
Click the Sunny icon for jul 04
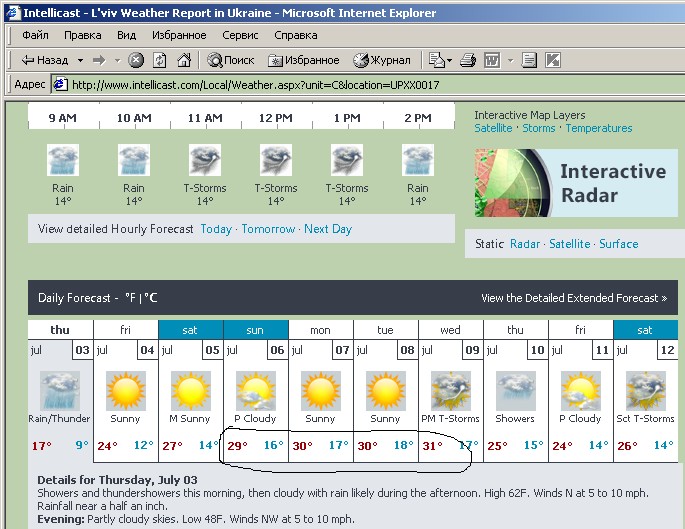(x=126, y=391)
